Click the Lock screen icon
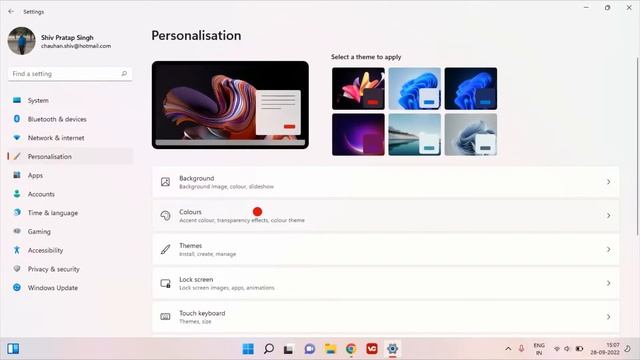Screen dimensions: 640x360 165,283
